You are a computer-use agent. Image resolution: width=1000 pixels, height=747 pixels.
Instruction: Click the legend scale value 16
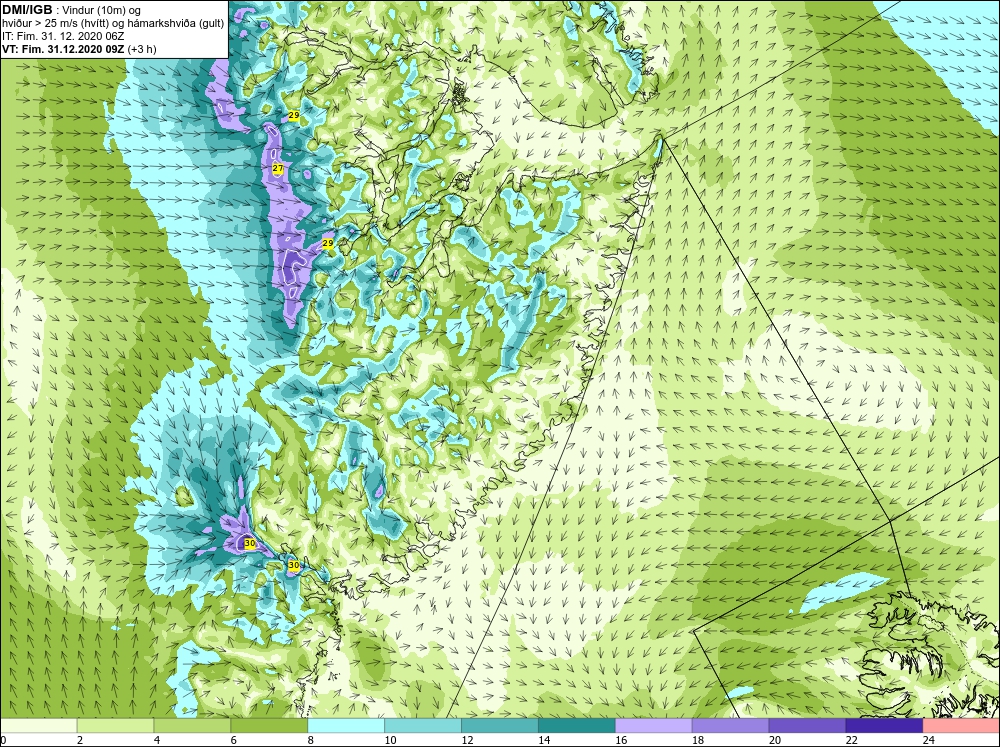[x=621, y=740]
